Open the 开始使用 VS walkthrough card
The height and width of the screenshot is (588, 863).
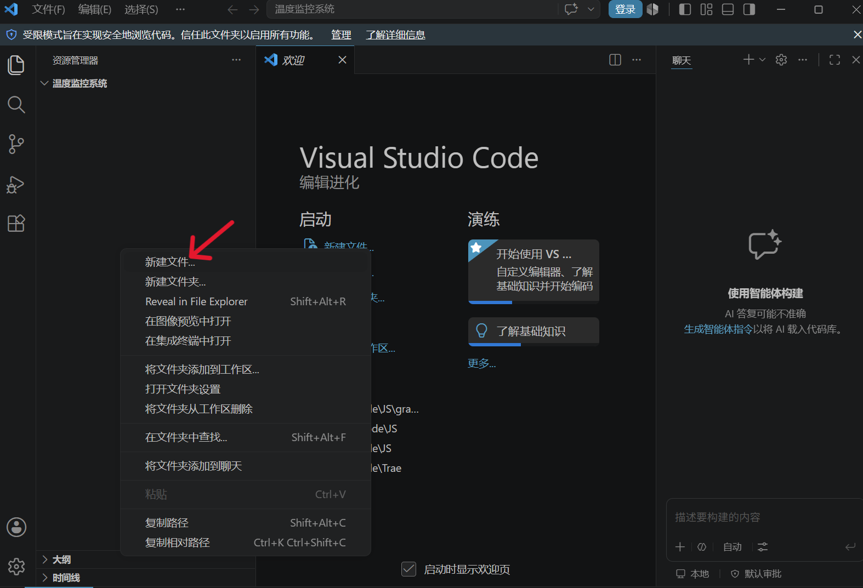533,271
